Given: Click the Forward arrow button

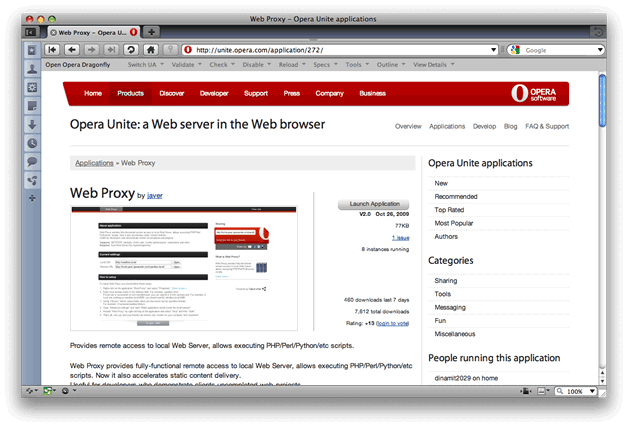Looking at the screenshot, I should tap(91, 50).
